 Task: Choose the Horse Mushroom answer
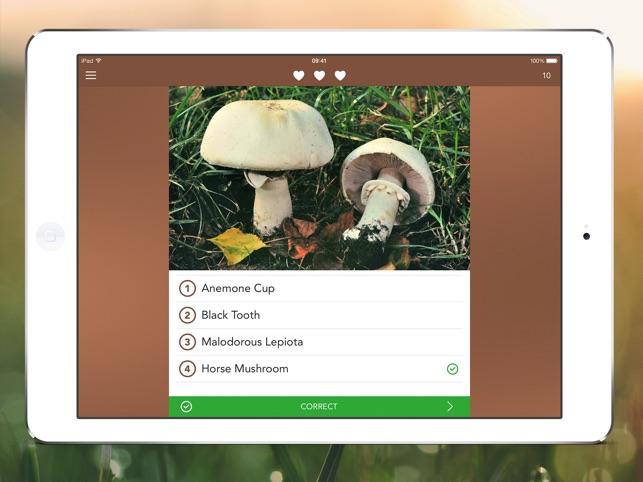point(245,369)
